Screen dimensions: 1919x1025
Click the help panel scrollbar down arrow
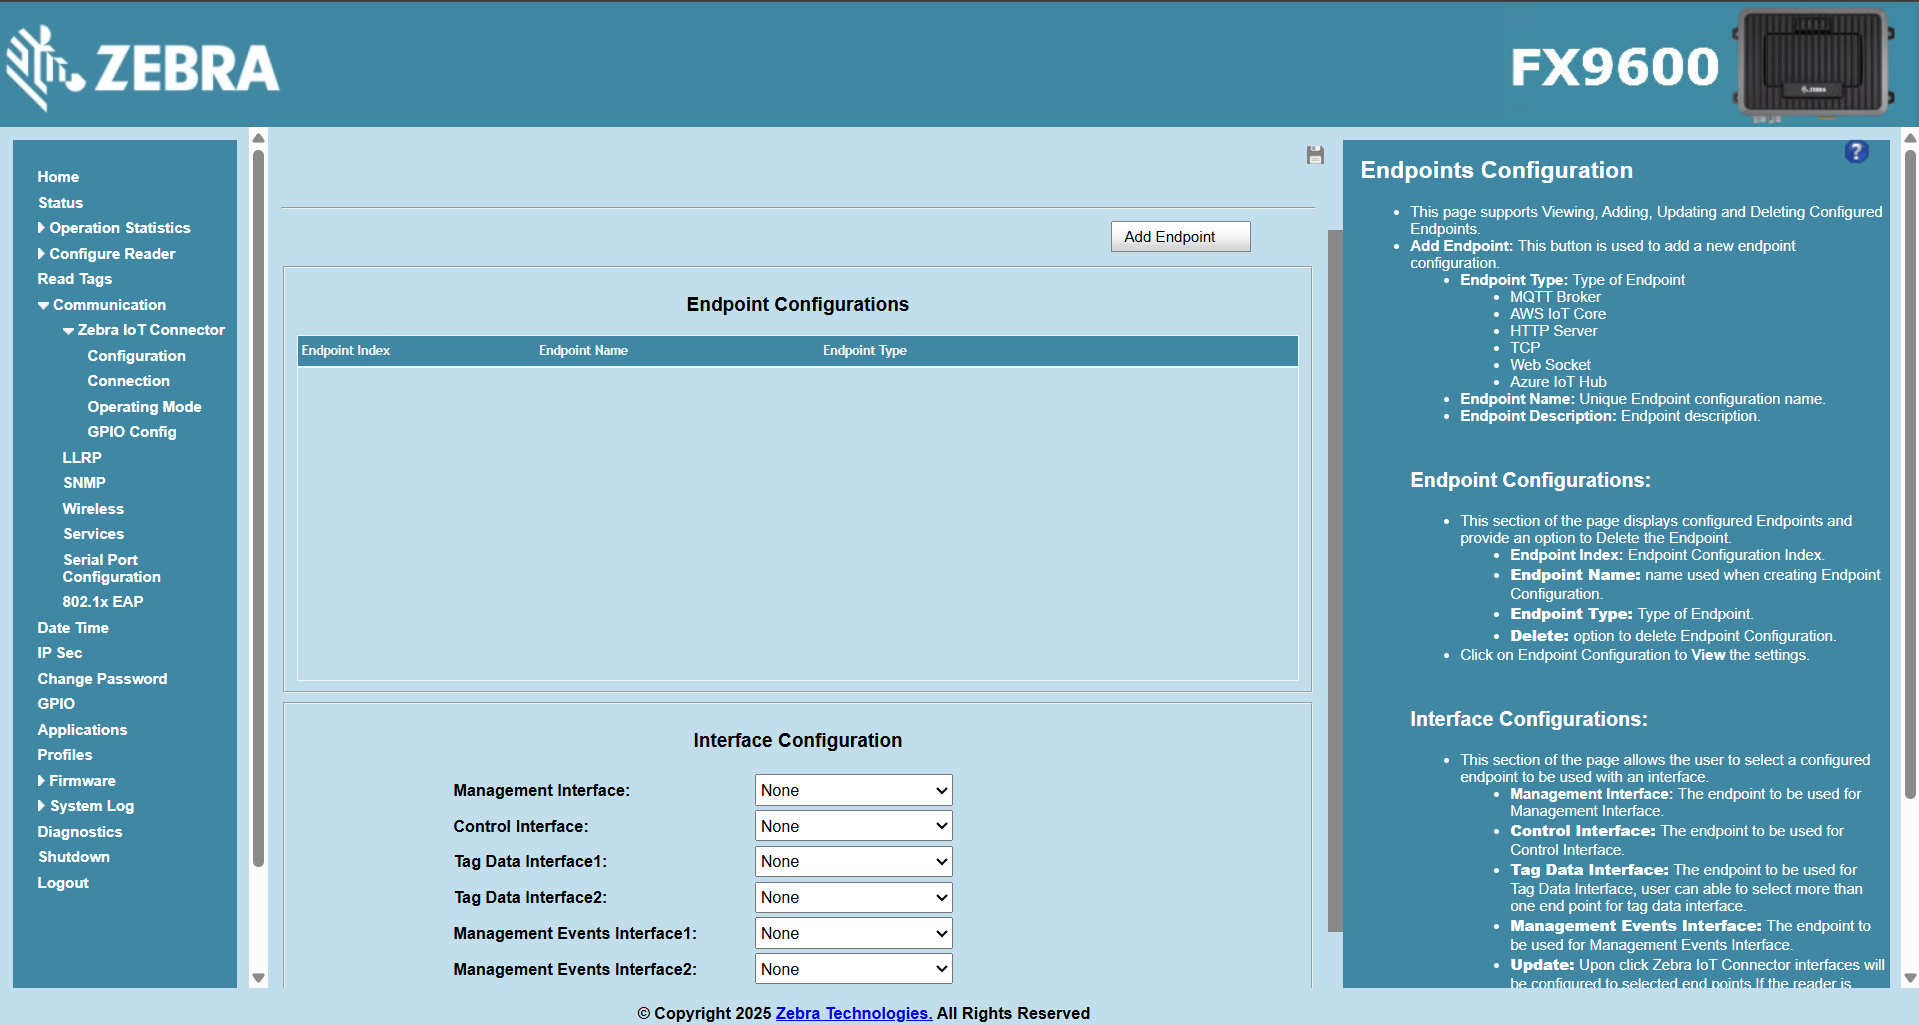(x=1910, y=979)
